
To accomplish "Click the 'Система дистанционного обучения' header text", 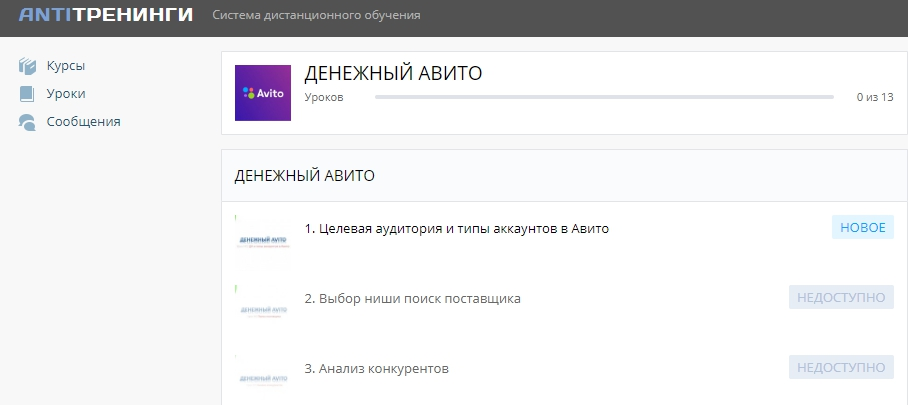I will (316, 15).
